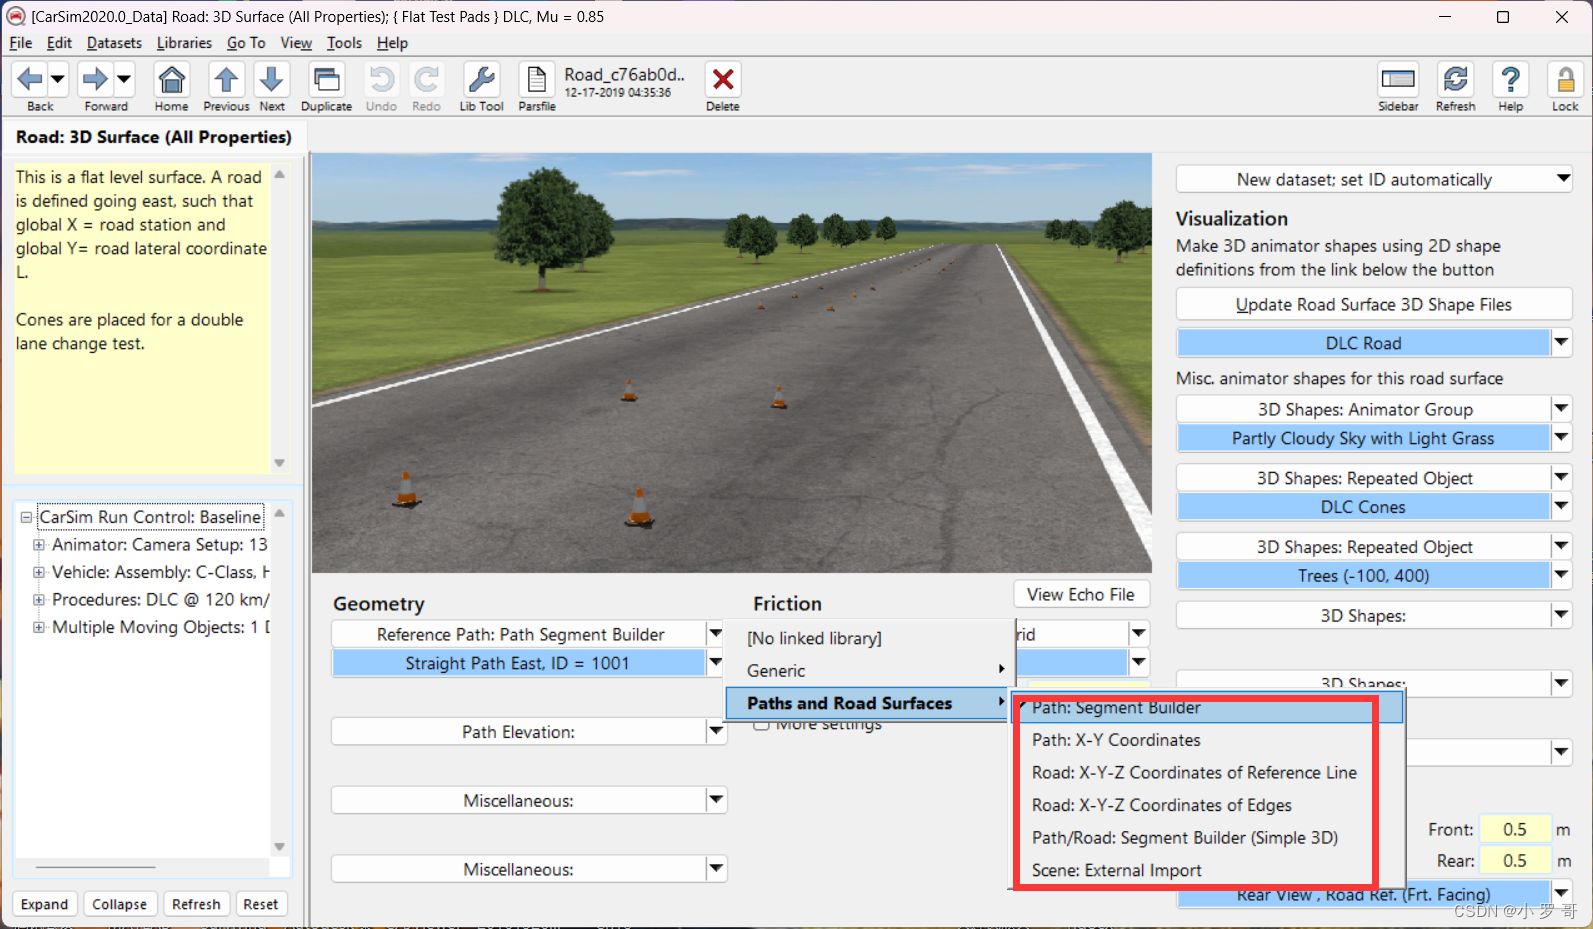The image size is (1593, 929).
Task: Toggle the Sidebar panel icon
Action: click(1398, 80)
